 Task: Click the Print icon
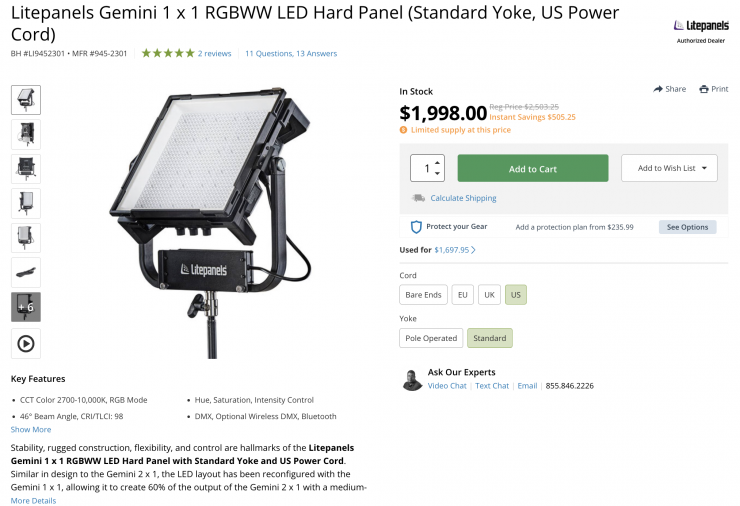(x=704, y=89)
